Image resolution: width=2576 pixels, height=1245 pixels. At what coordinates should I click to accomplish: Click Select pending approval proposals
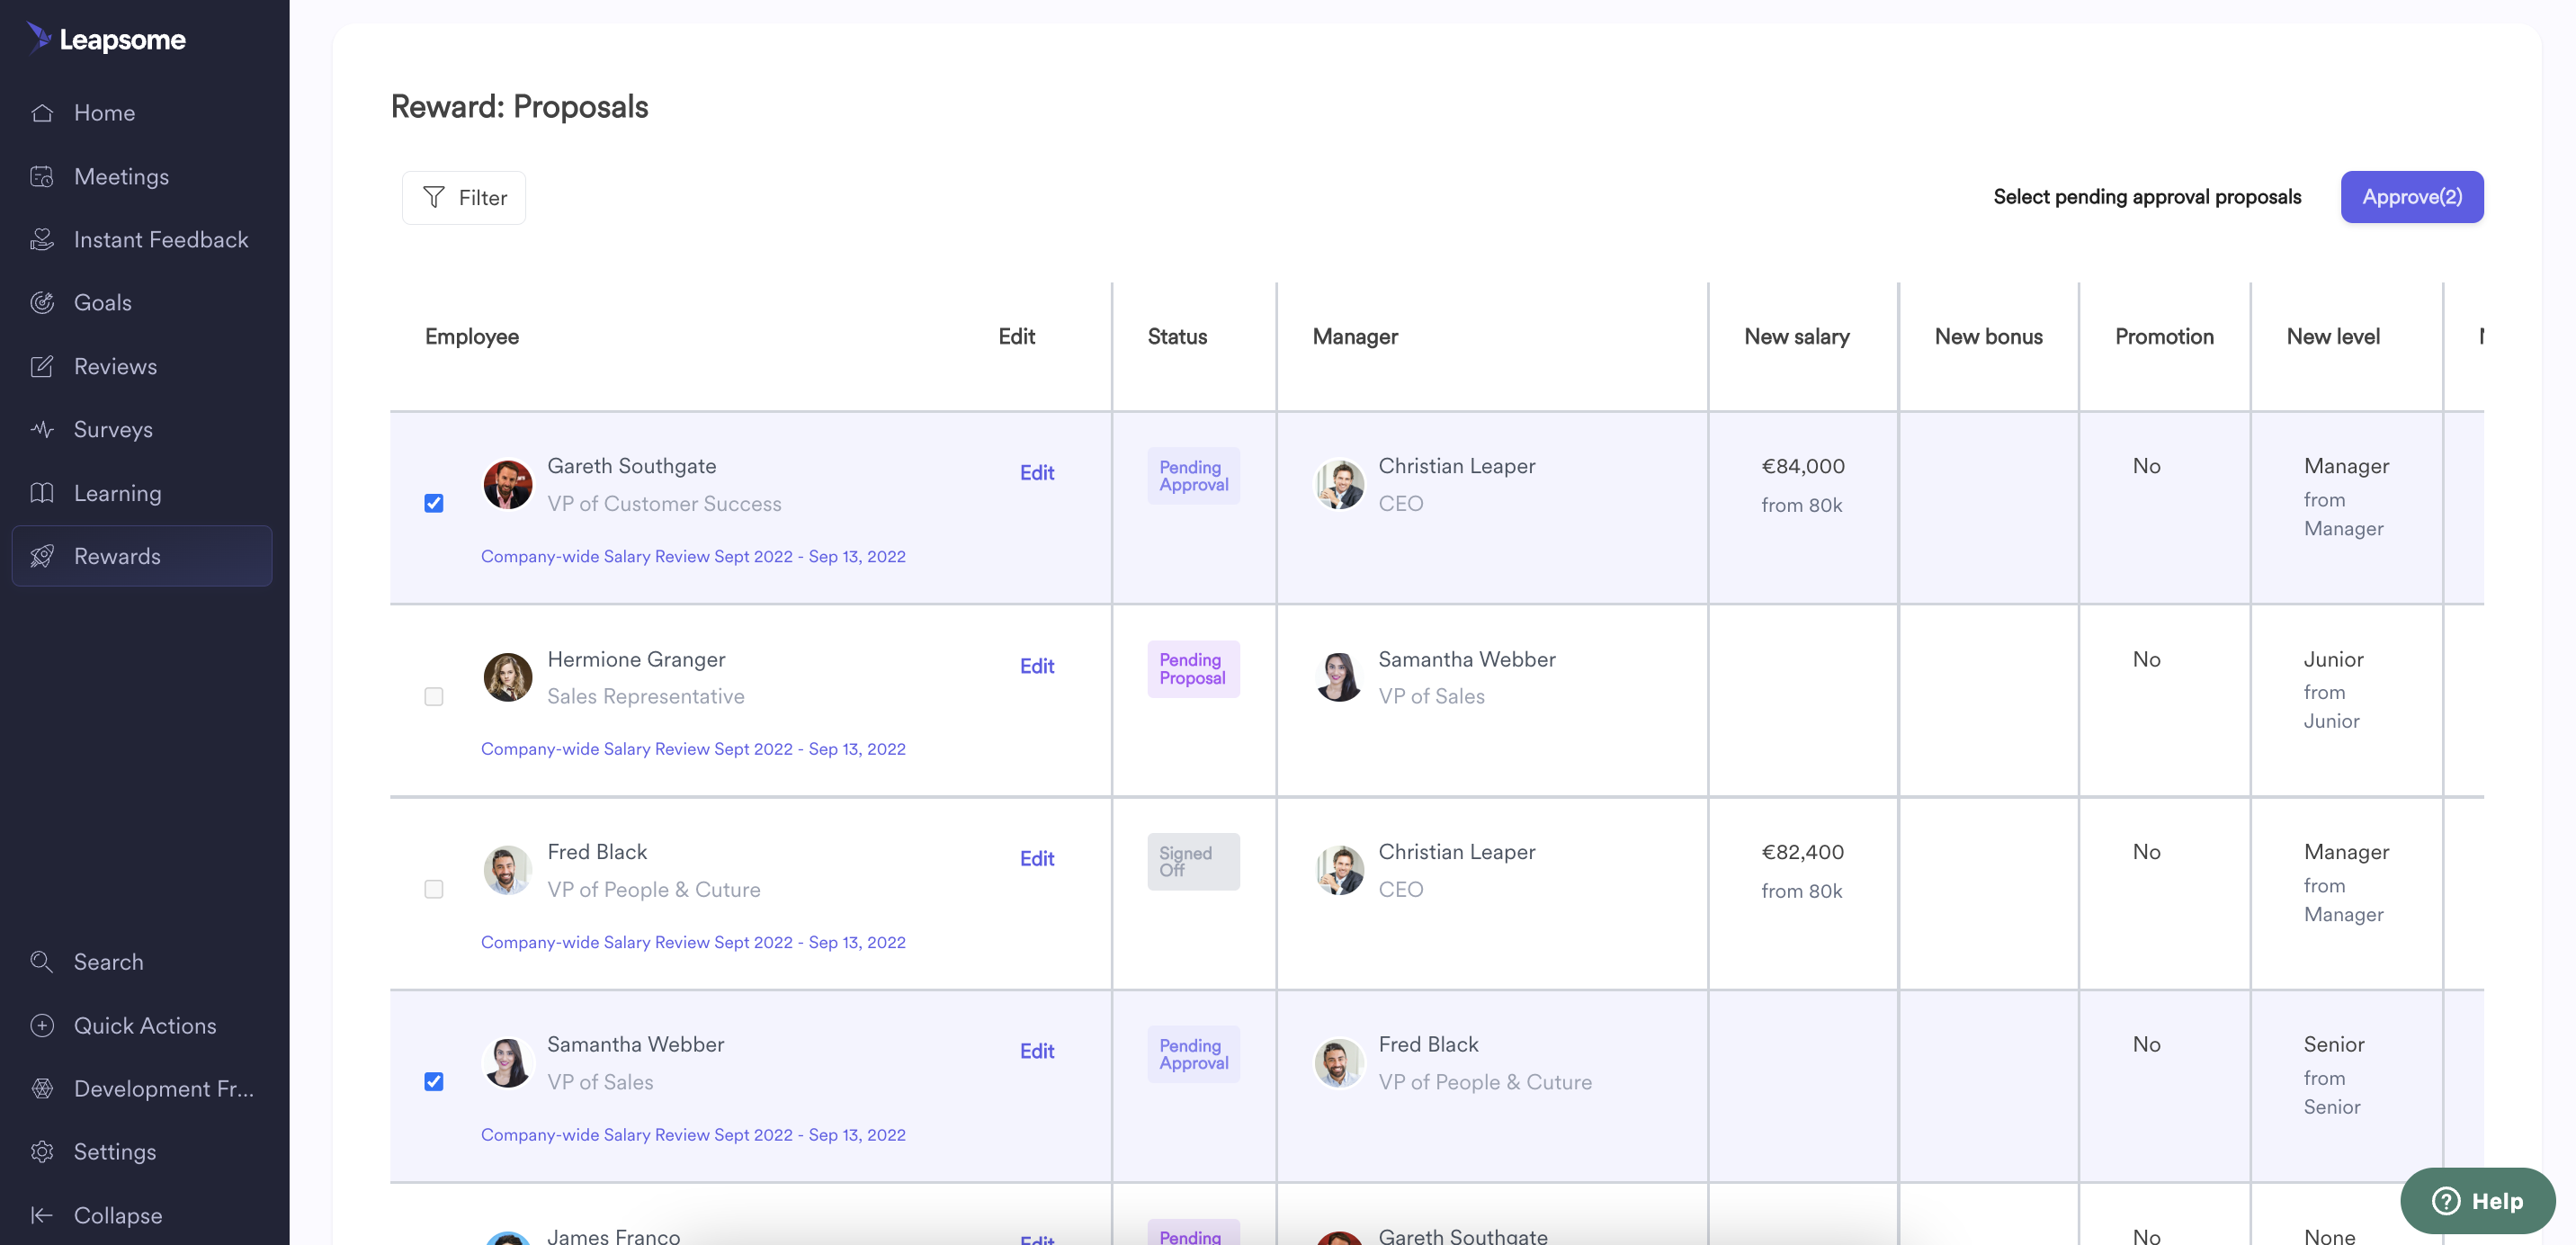2147,197
